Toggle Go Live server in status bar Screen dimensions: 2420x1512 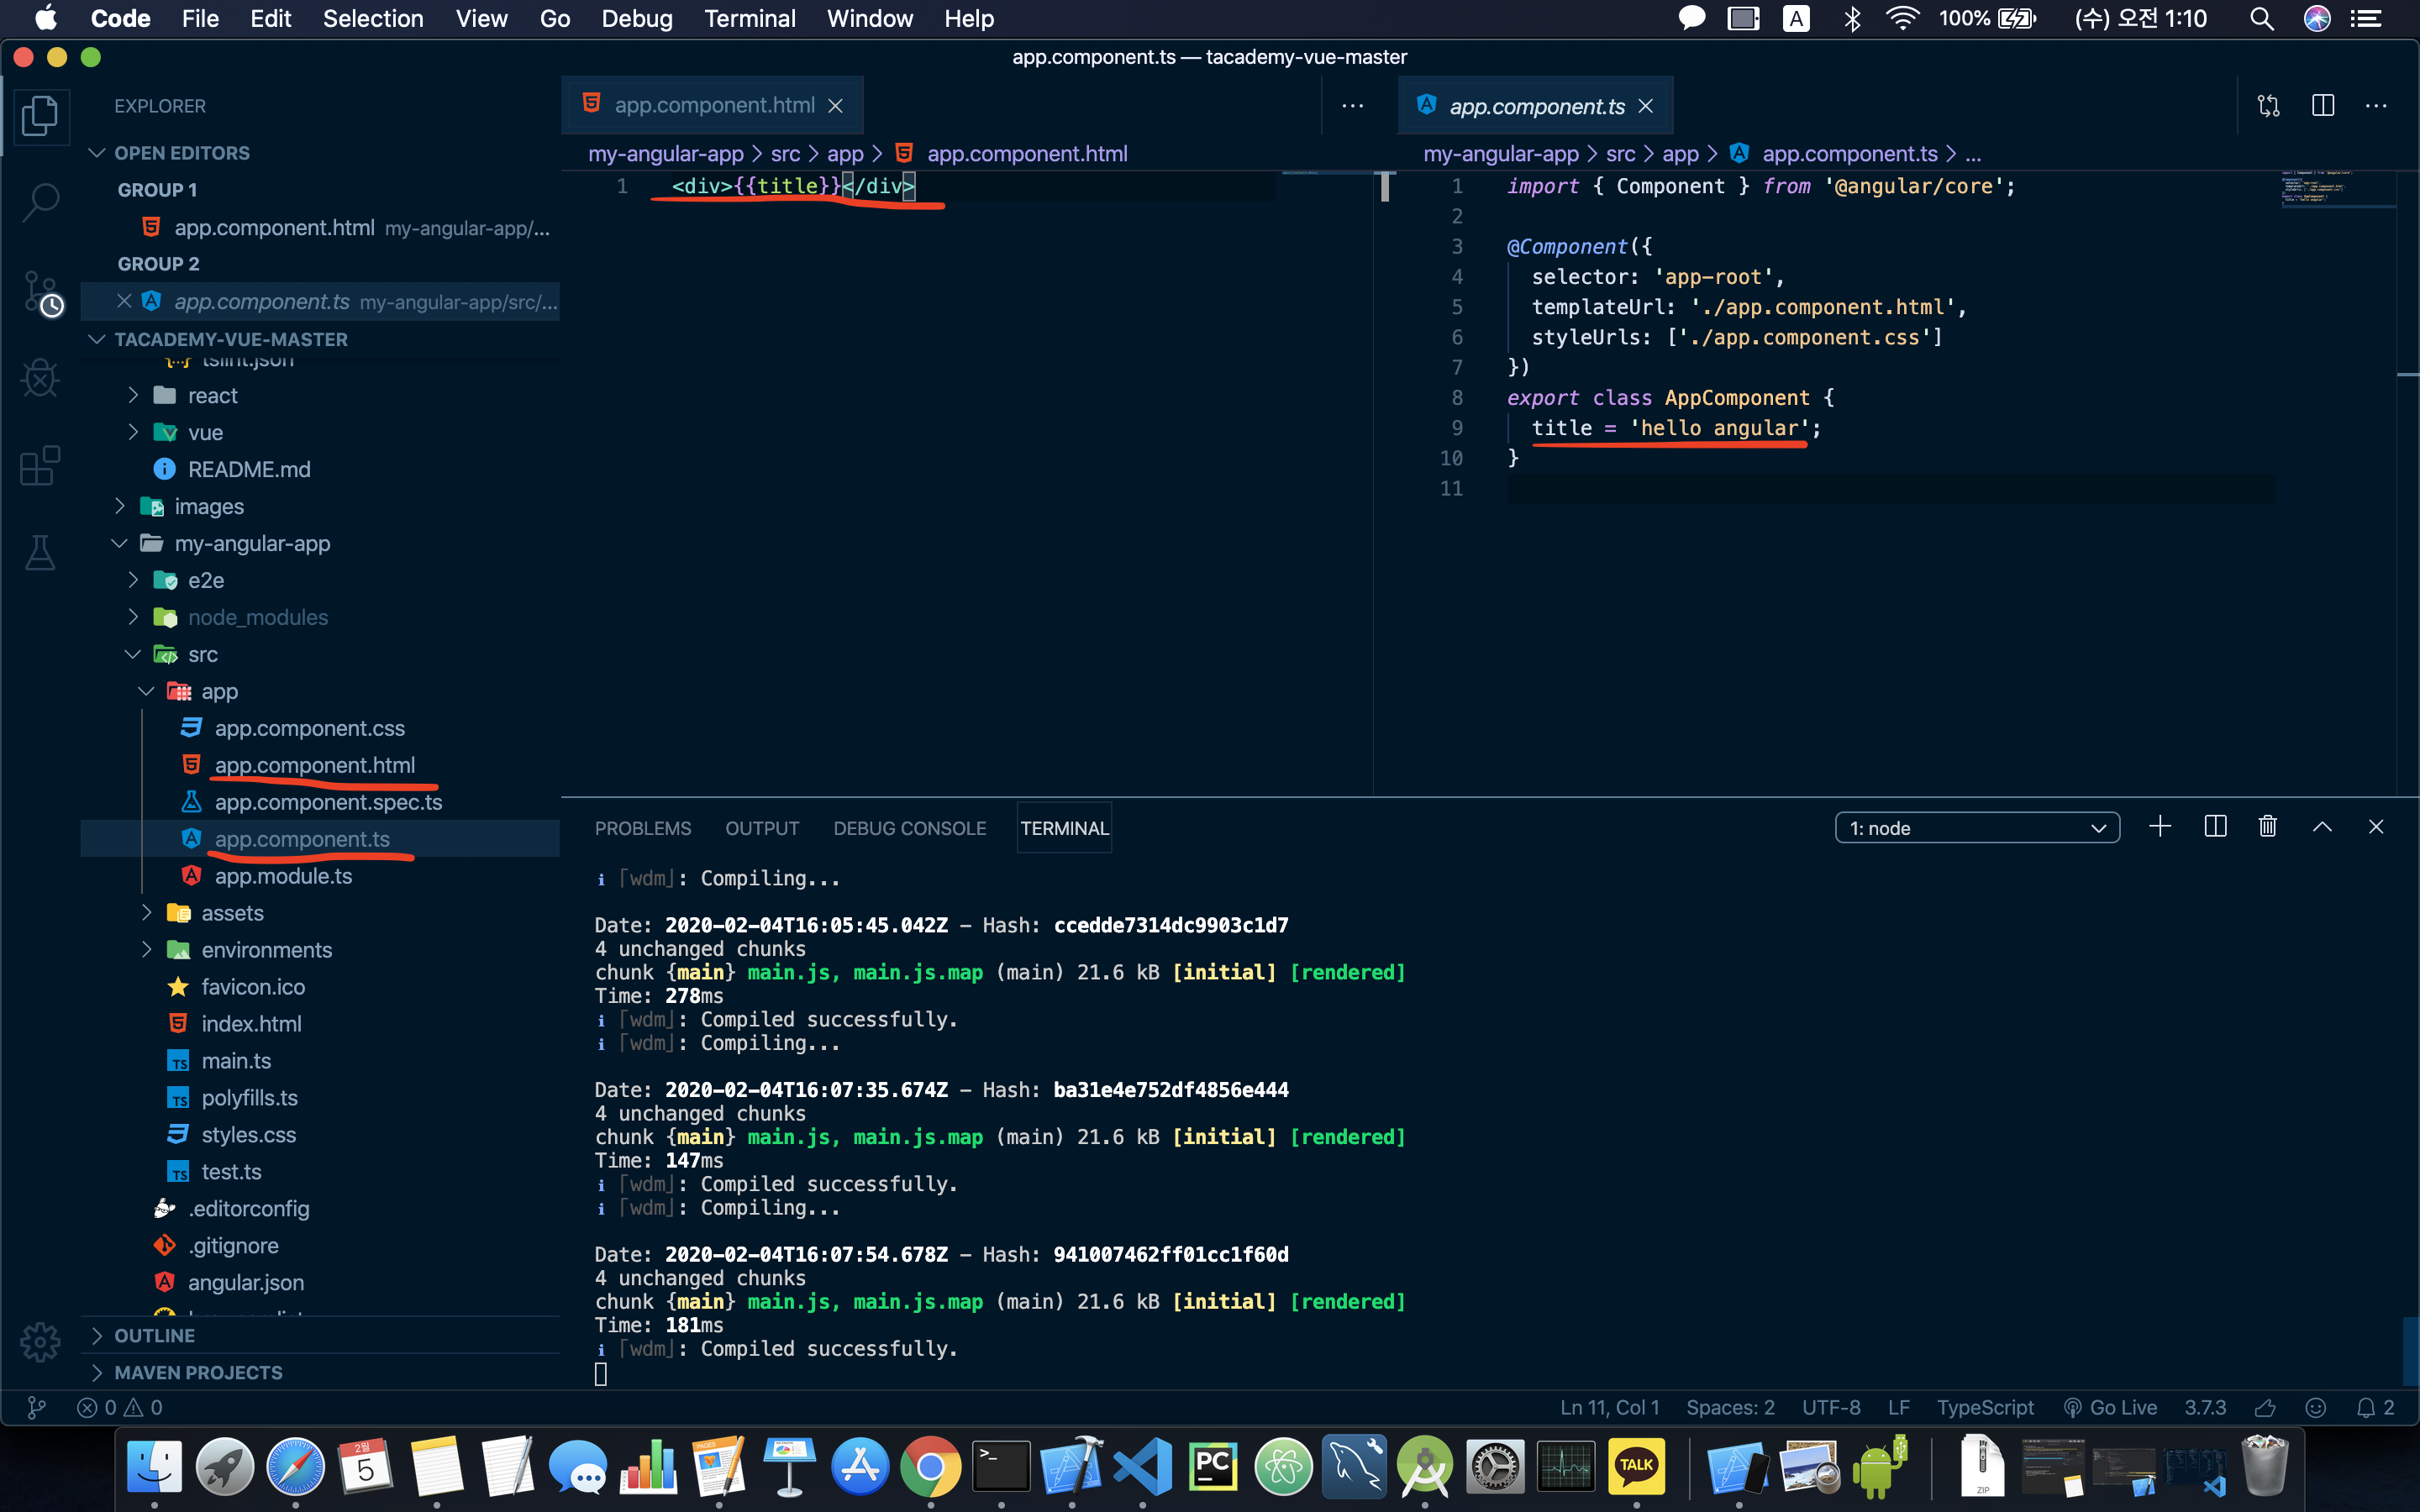pyautogui.click(x=2111, y=1407)
